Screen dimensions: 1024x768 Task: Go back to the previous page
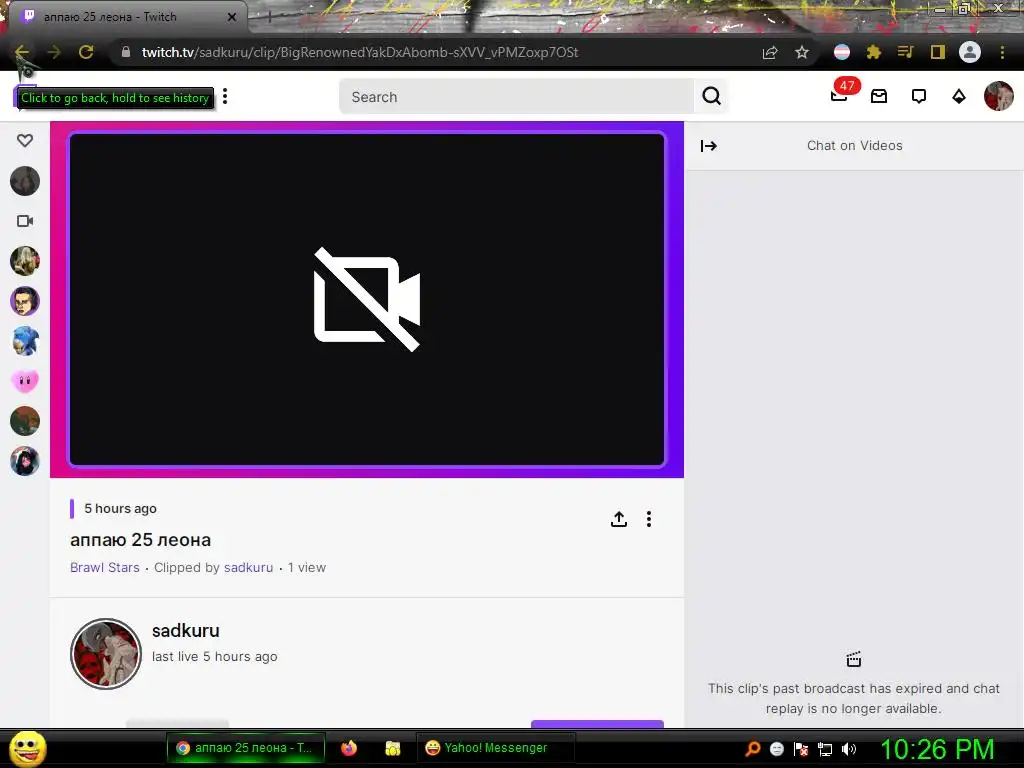pyautogui.click(x=22, y=52)
